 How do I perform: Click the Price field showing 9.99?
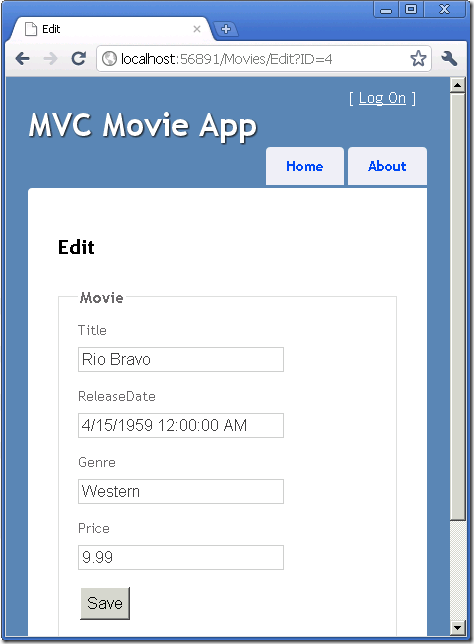tap(181, 557)
